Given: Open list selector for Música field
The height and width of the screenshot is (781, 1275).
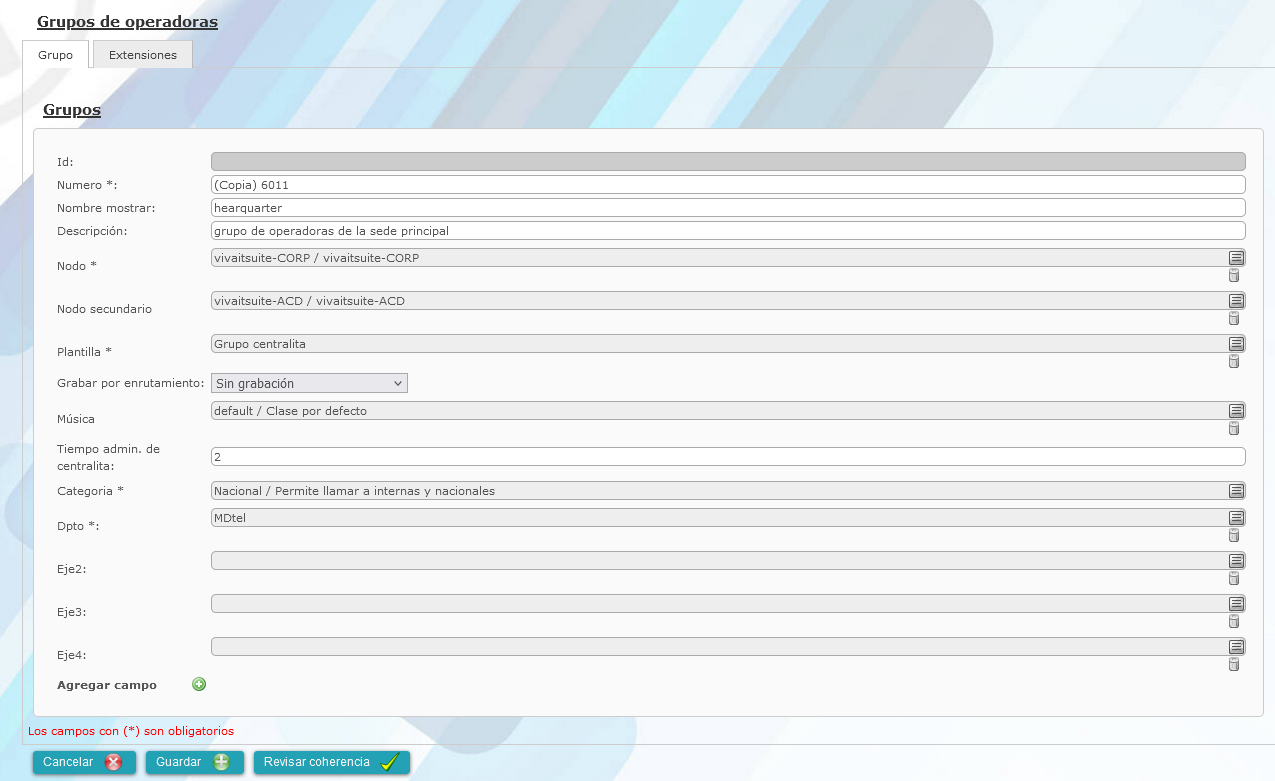Looking at the screenshot, I should tap(1236, 411).
